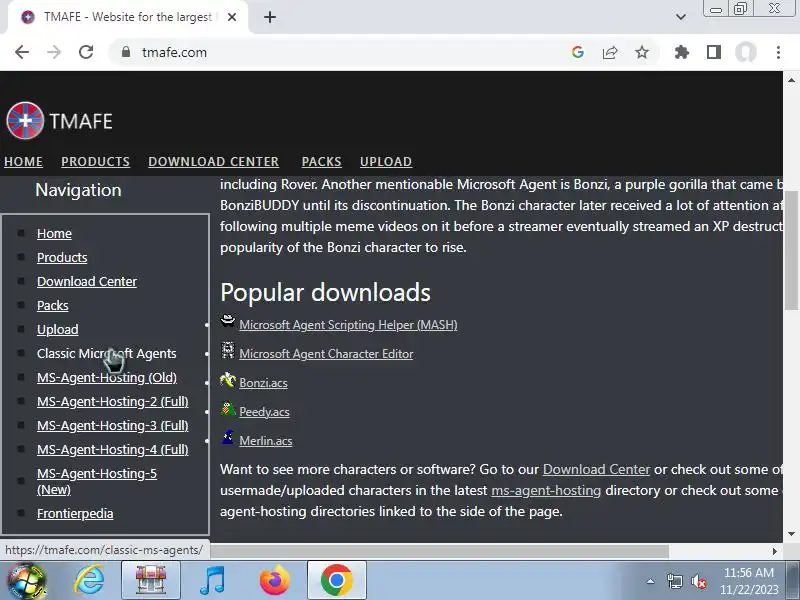Image resolution: width=800 pixels, height=600 pixels.
Task: Click the padlock site info icon
Action: (x=126, y=52)
